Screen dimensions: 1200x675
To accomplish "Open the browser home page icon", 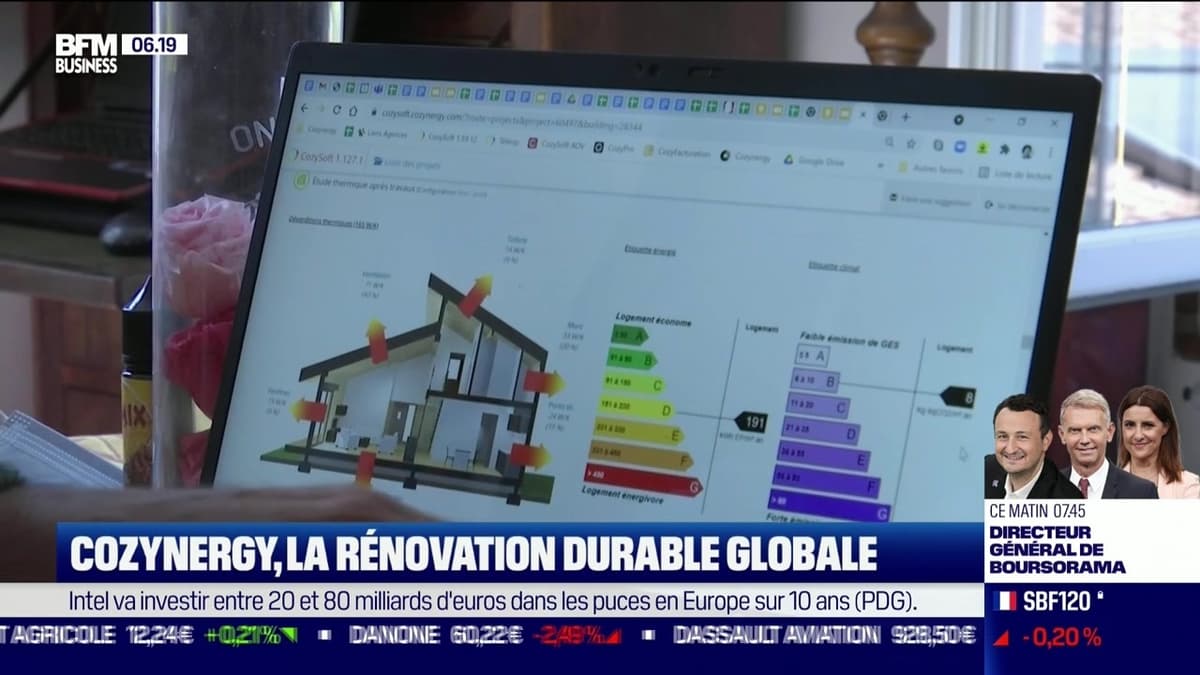I will coord(353,110).
